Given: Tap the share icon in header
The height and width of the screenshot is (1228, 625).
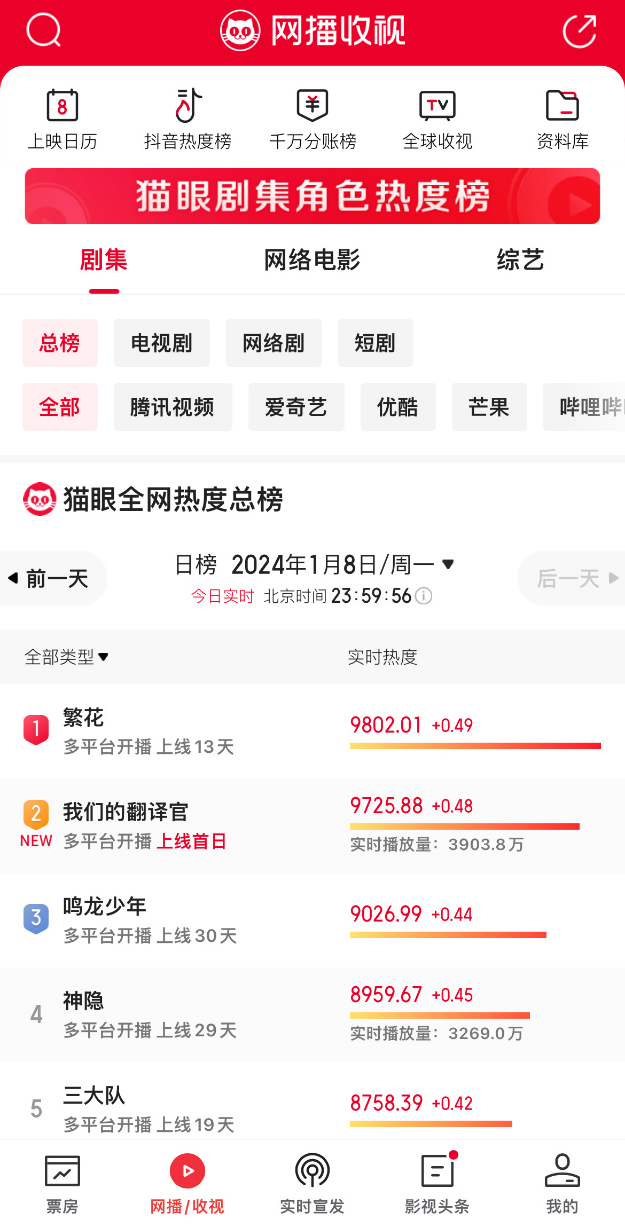Looking at the screenshot, I should (x=579, y=30).
